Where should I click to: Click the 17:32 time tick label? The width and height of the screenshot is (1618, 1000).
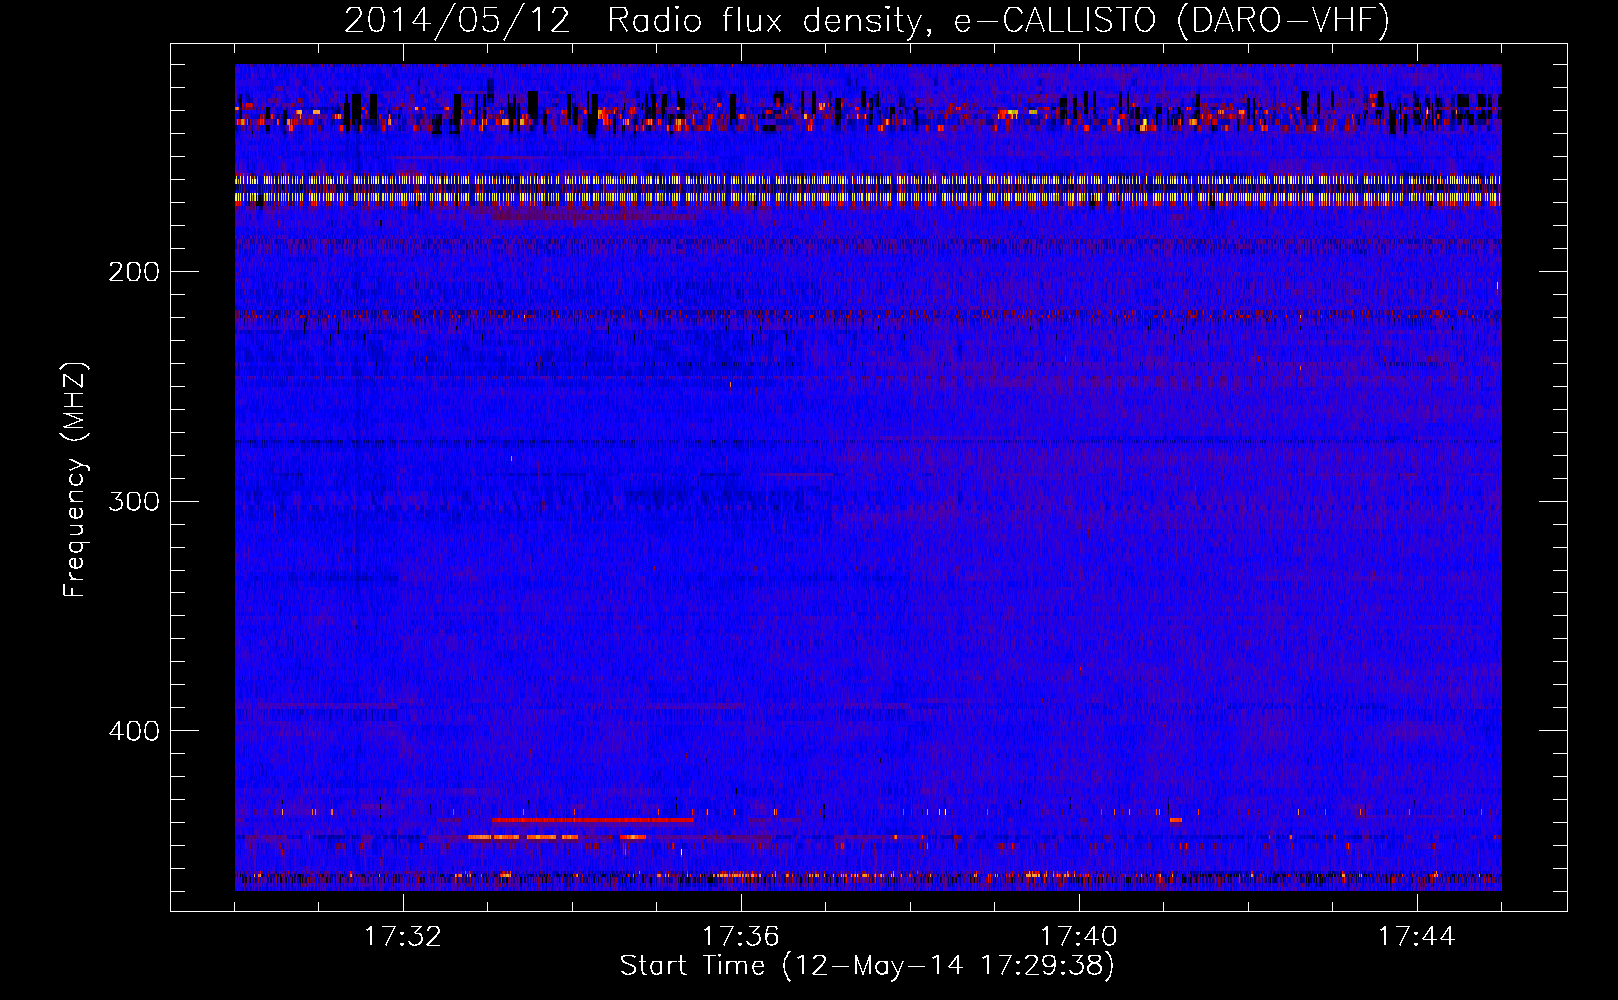403,937
